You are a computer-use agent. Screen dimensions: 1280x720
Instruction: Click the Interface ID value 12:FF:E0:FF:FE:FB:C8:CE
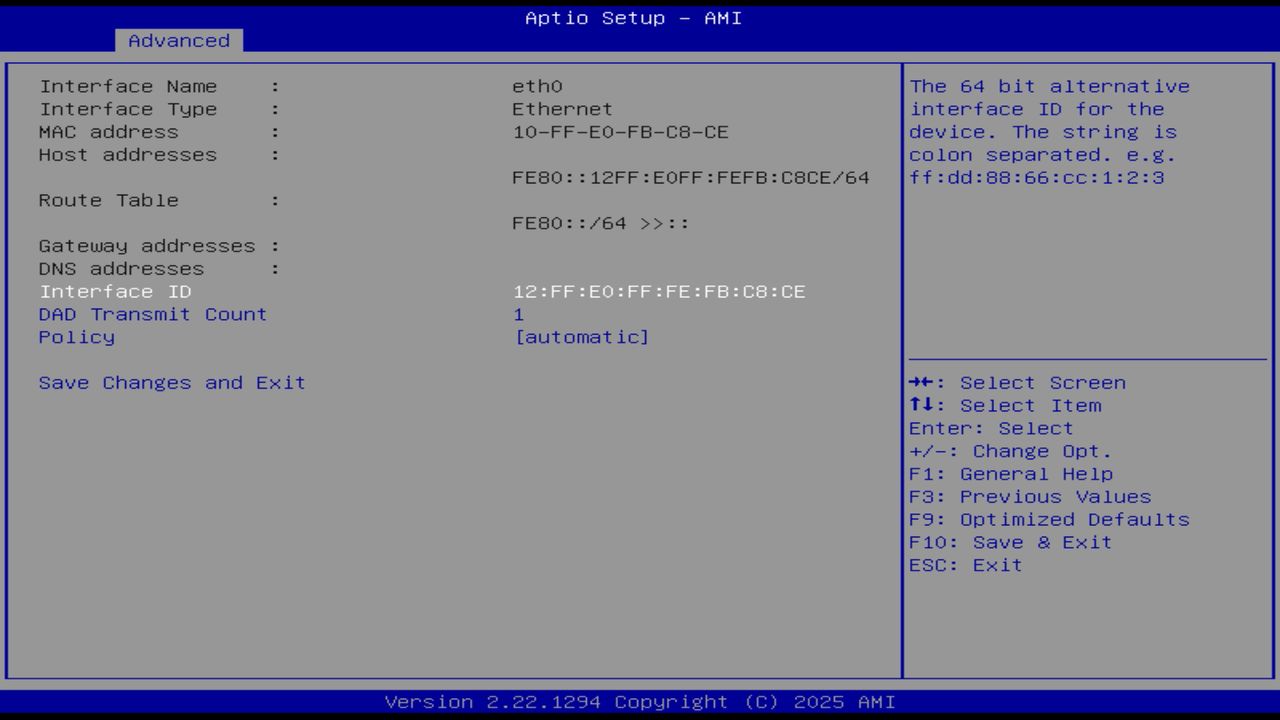point(659,291)
